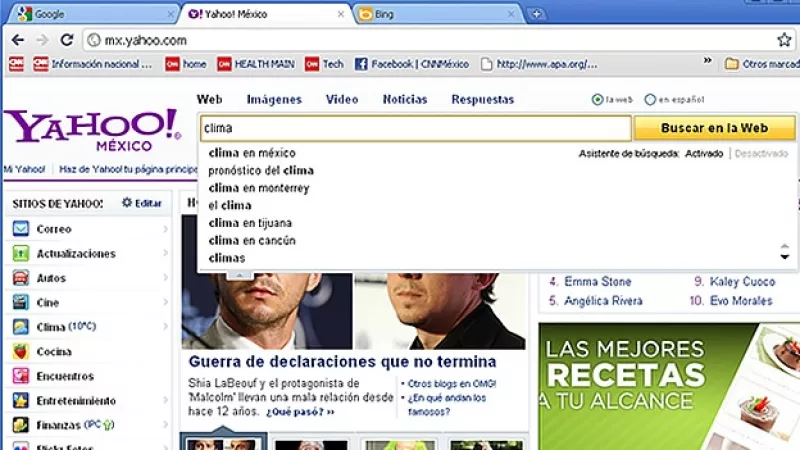The width and height of the screenshot is (800, 450).
Task: Open the Facebook | CNNMéxico bookmark
Action: (412, 64)
